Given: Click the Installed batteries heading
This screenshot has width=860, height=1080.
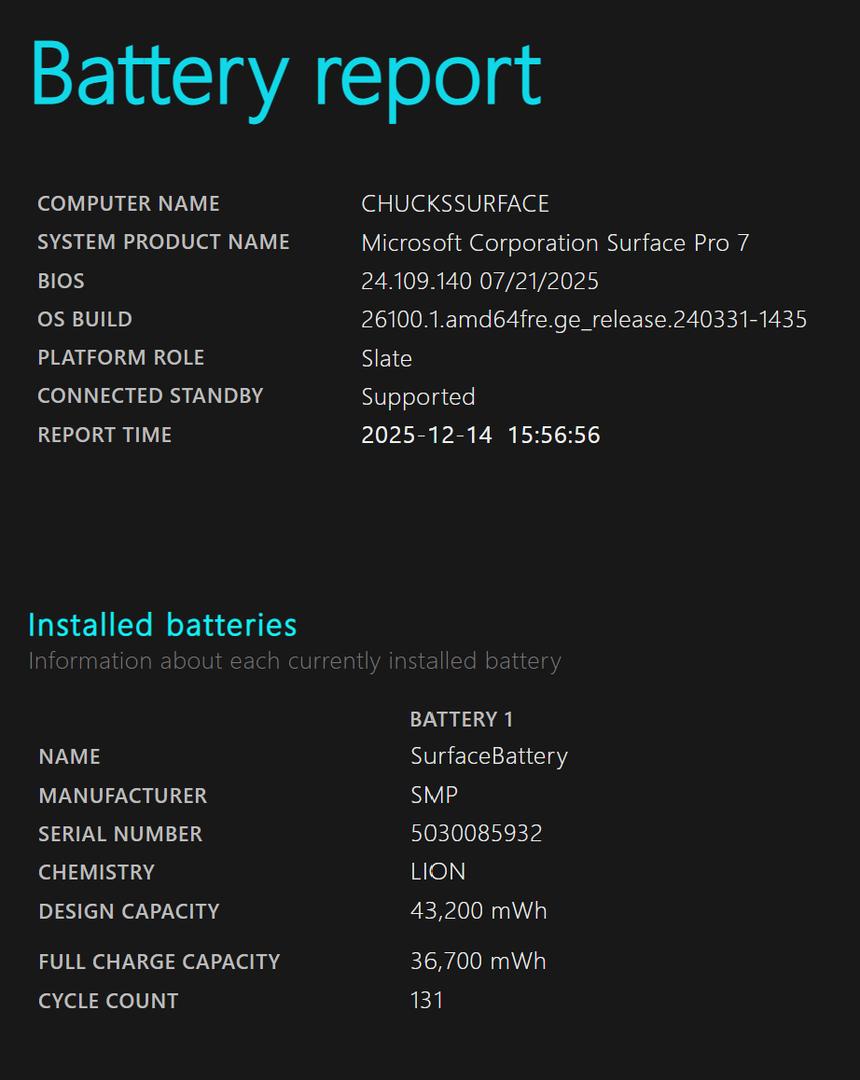Looking at the screenshot, I should (x=163, y=625).
